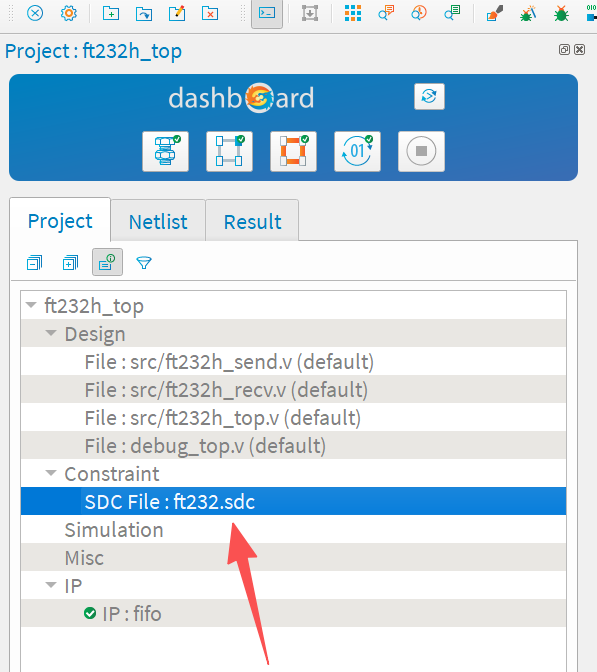Click the Constraint folder label
The width and height of the screenshot is (597, 672).
tap(112, 474)
